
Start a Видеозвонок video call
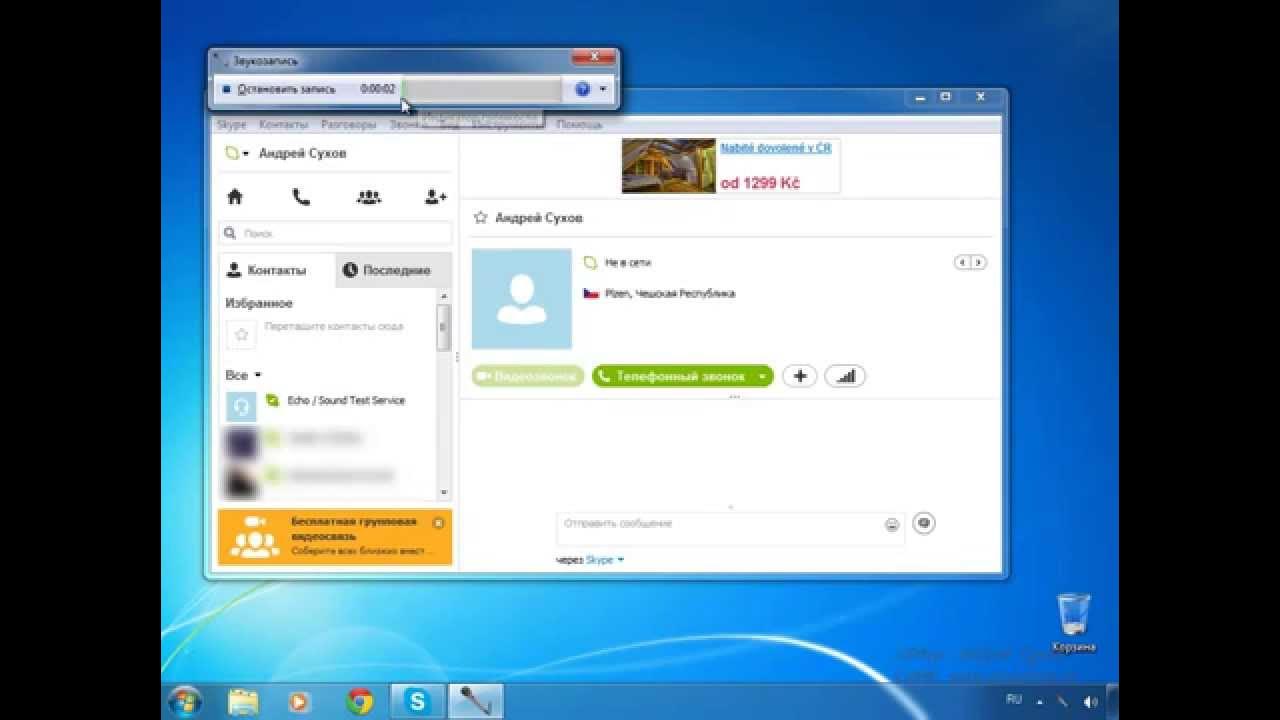tap(528, 376)
